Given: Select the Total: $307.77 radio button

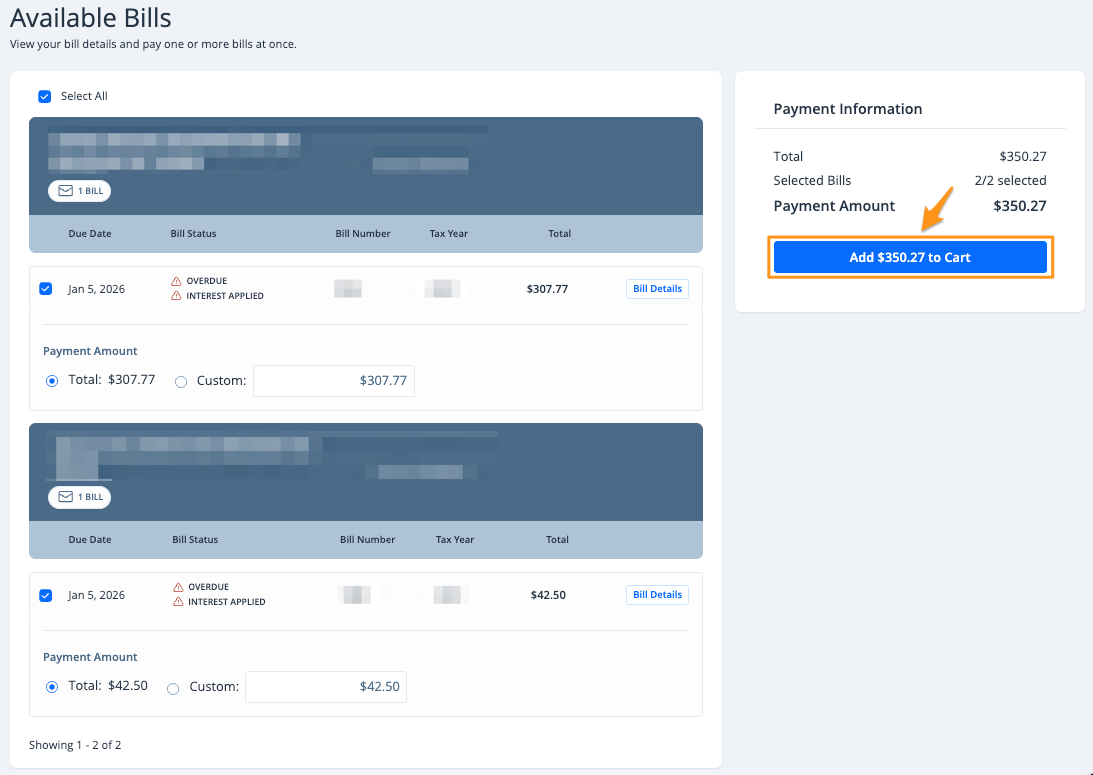Looking at the screenshot, I should (x=52, y=381).
